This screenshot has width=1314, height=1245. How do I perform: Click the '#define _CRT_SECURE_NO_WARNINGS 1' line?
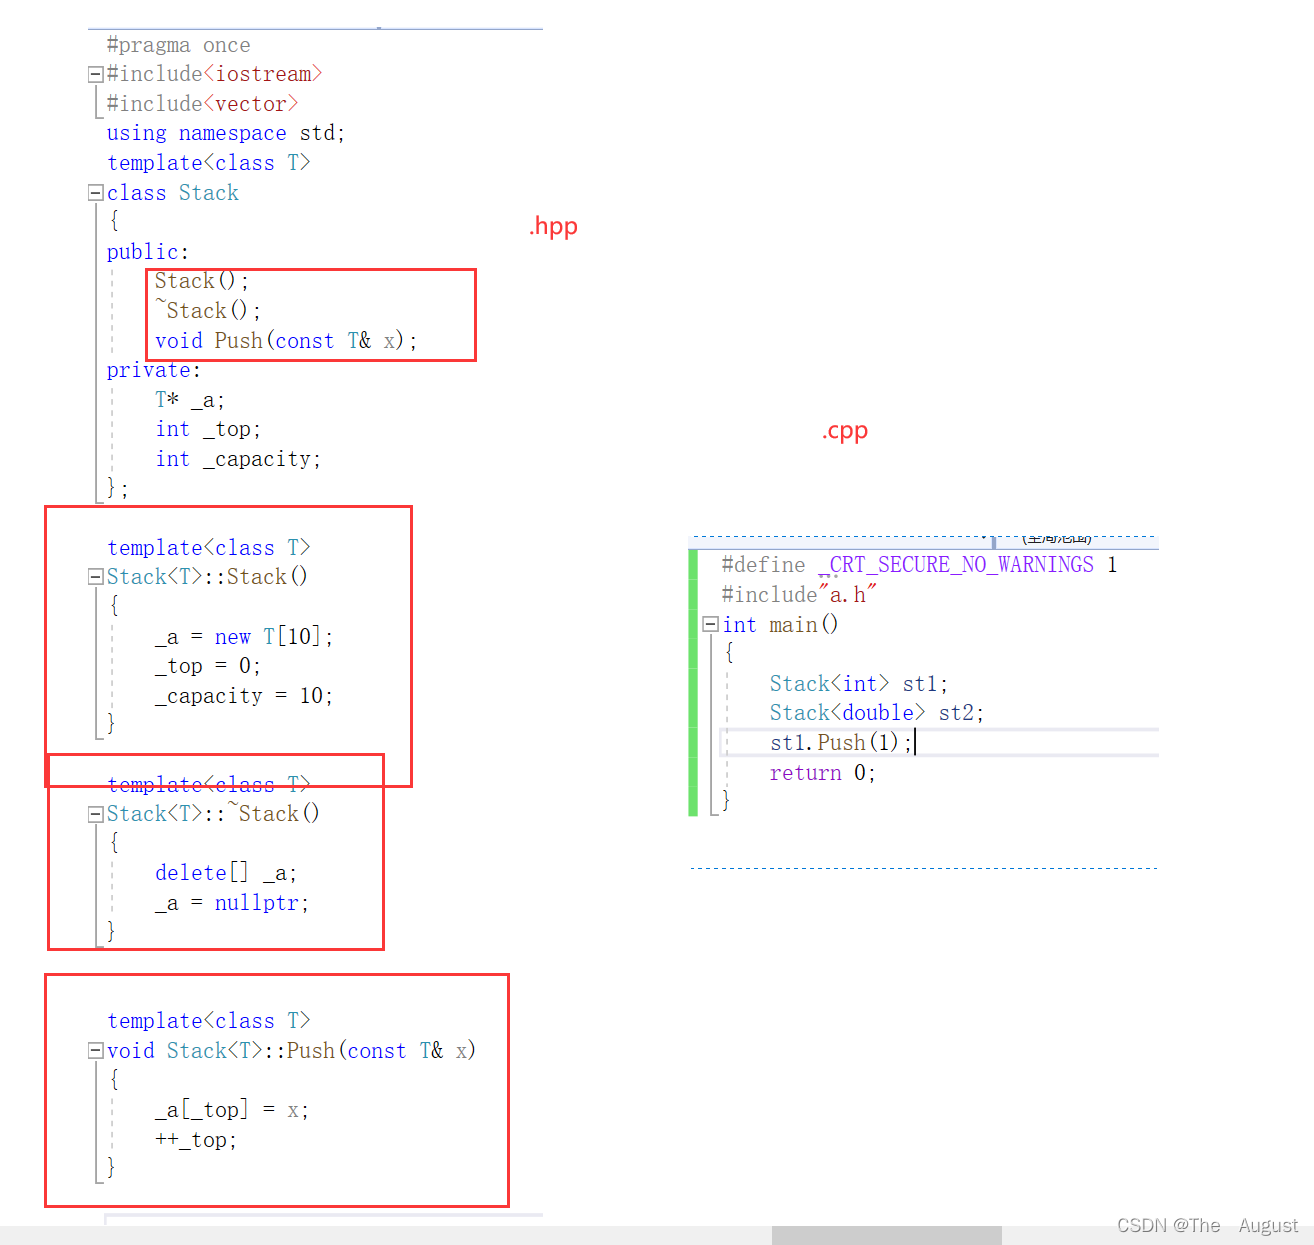coord(919,565)
